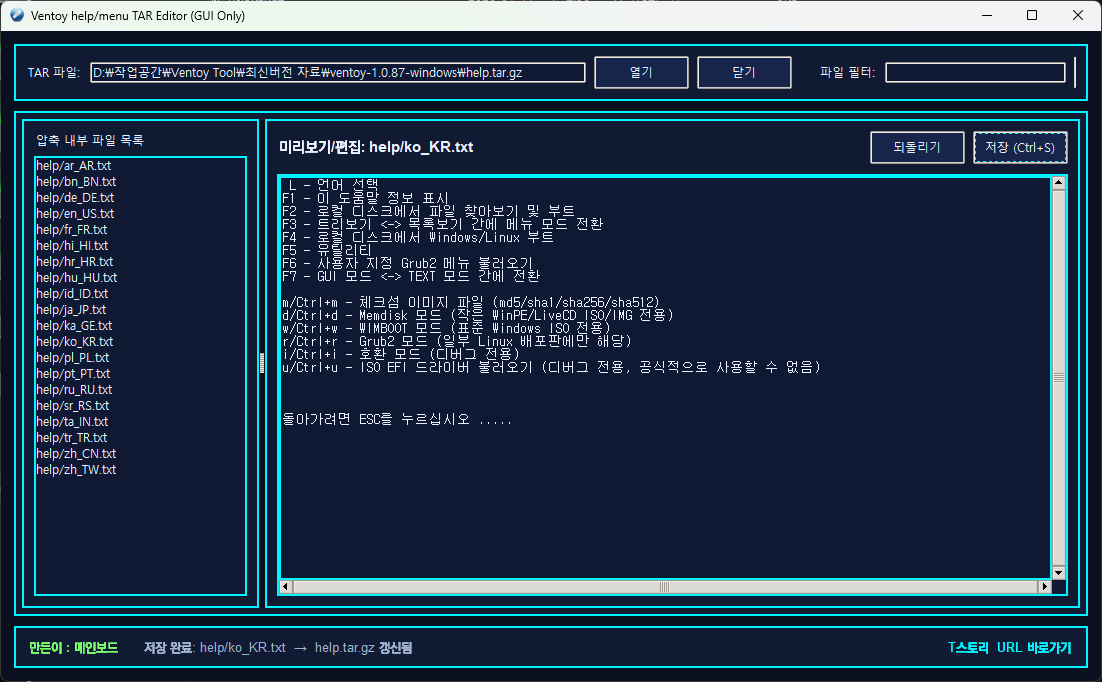
Task: Select help/hr_HR.txt in the file list
Action: [74, 262]
